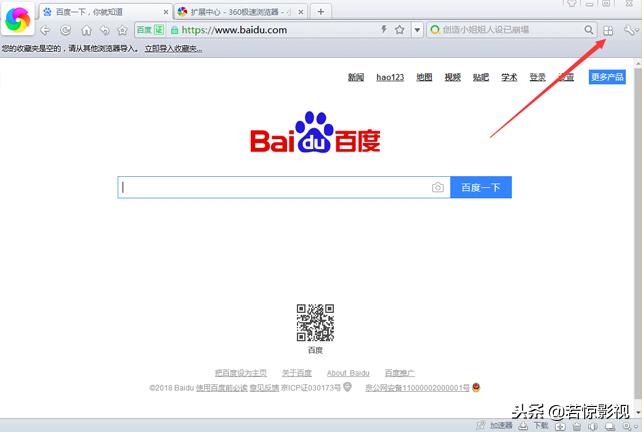Open the 视频 link
642x432 pixels.
pos(452,77)
